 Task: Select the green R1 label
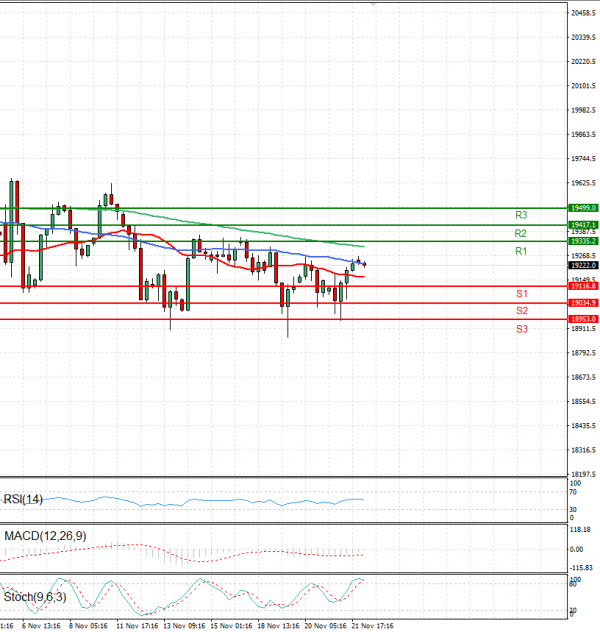tap(521, 252)
